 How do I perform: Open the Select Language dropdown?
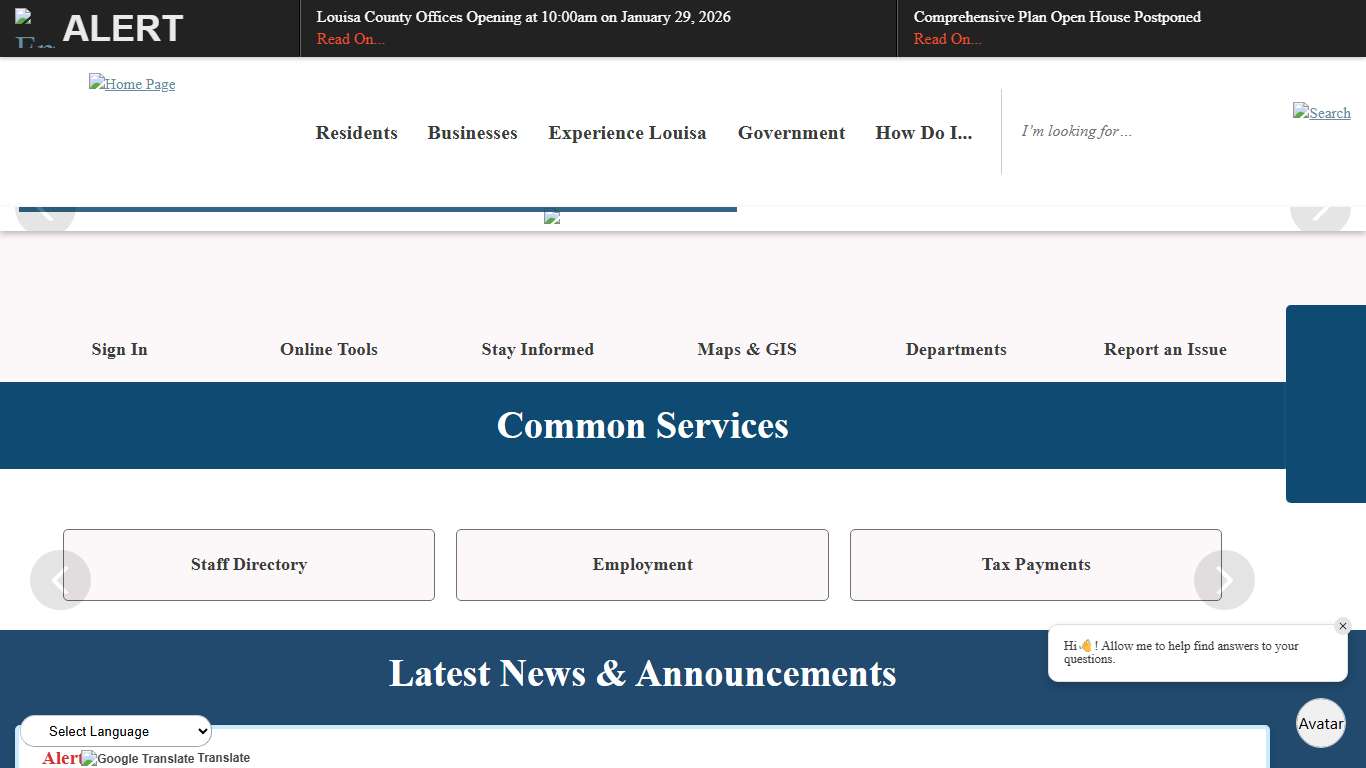pyautogui.click(x=115, y=731)
